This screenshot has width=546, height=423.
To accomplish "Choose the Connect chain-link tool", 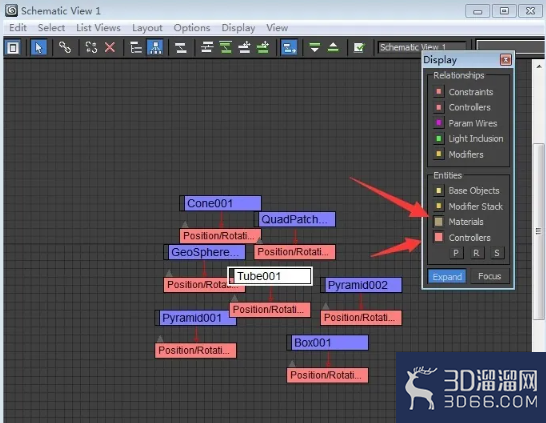I will click(65, 48).
